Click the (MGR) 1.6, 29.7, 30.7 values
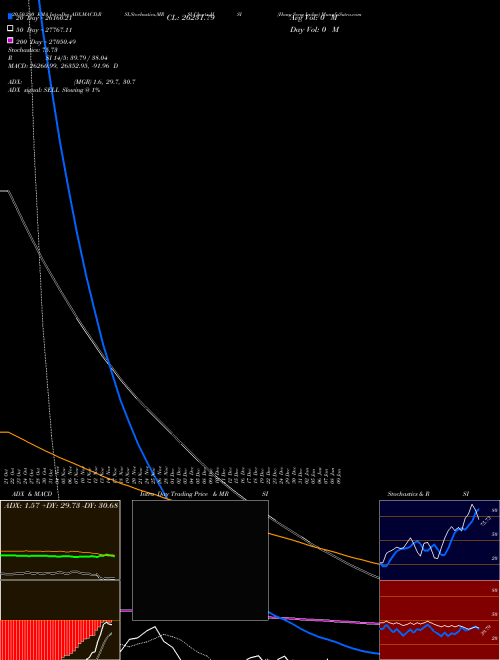Screen dimensions: 500x660 tap(105, 82)
